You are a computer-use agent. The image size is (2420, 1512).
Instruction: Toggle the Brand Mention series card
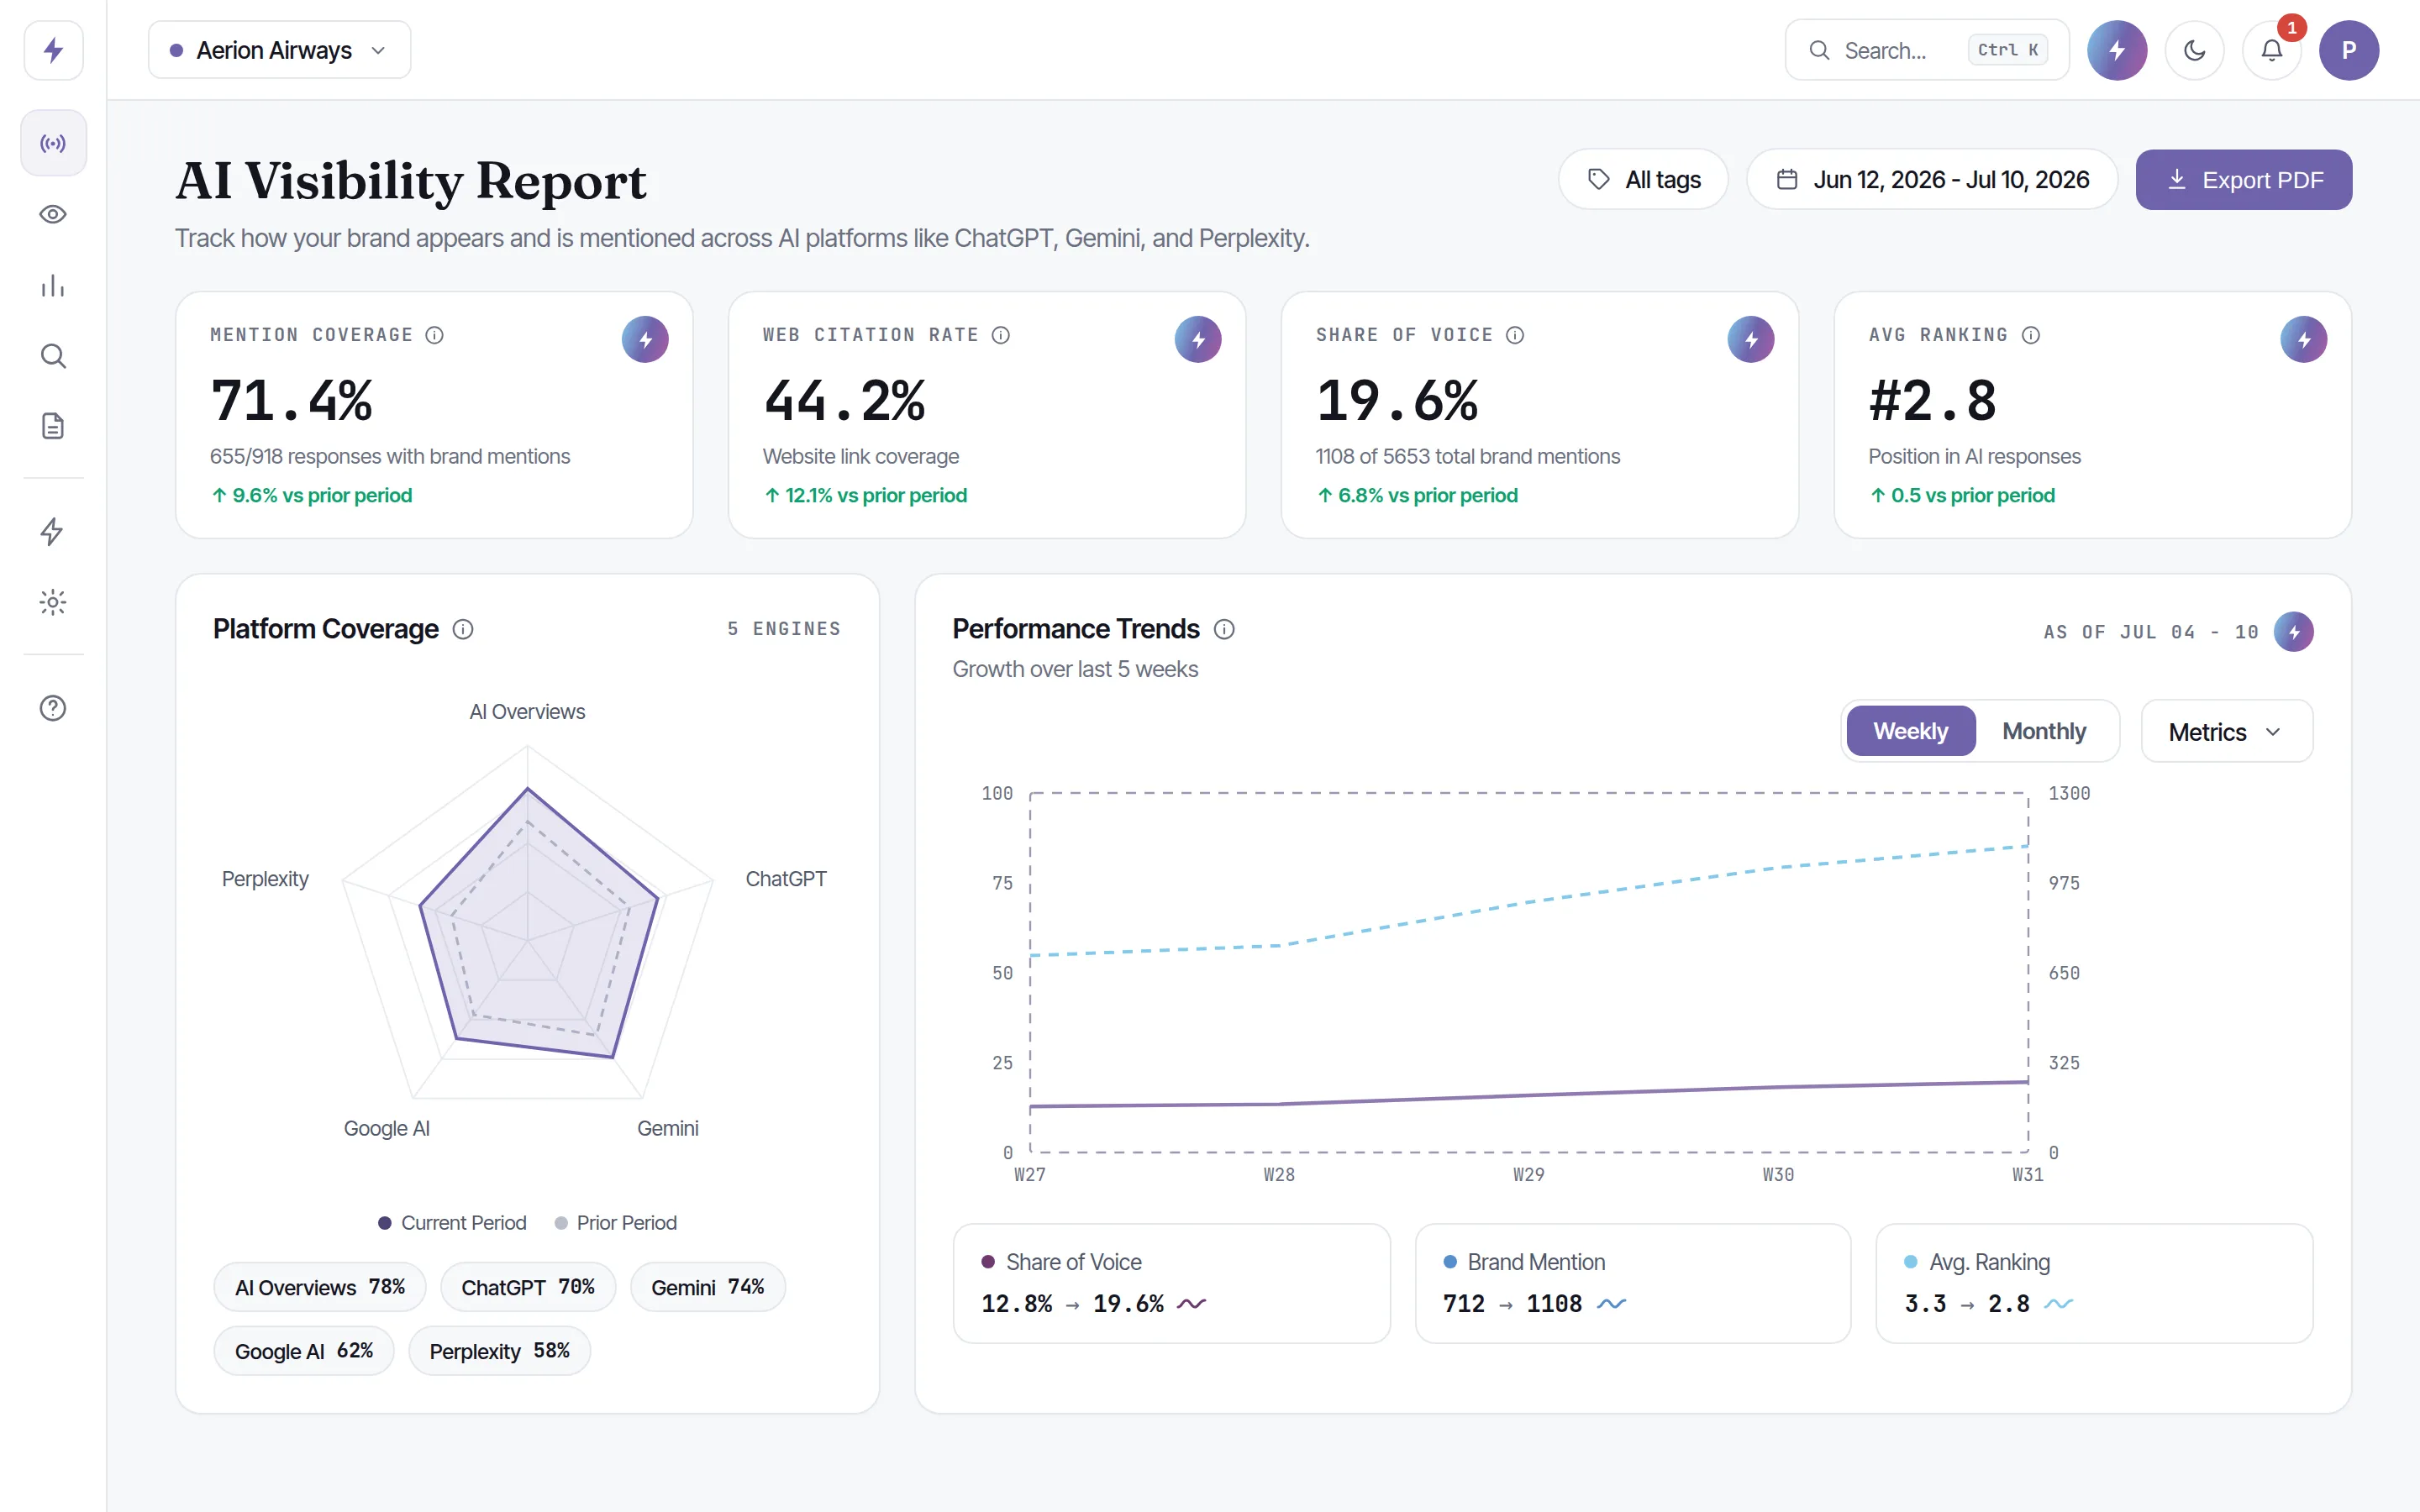tap(1633, 1283)
